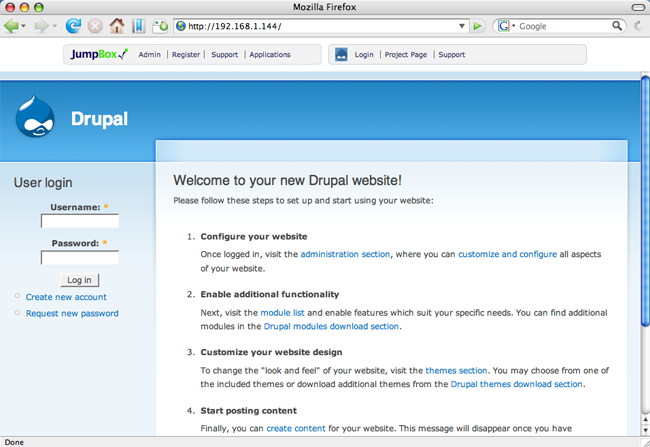Screen dimensions: 650x447
Task: Open the Bookmarks toolbar icon
Action: click(x=138, y=26)
